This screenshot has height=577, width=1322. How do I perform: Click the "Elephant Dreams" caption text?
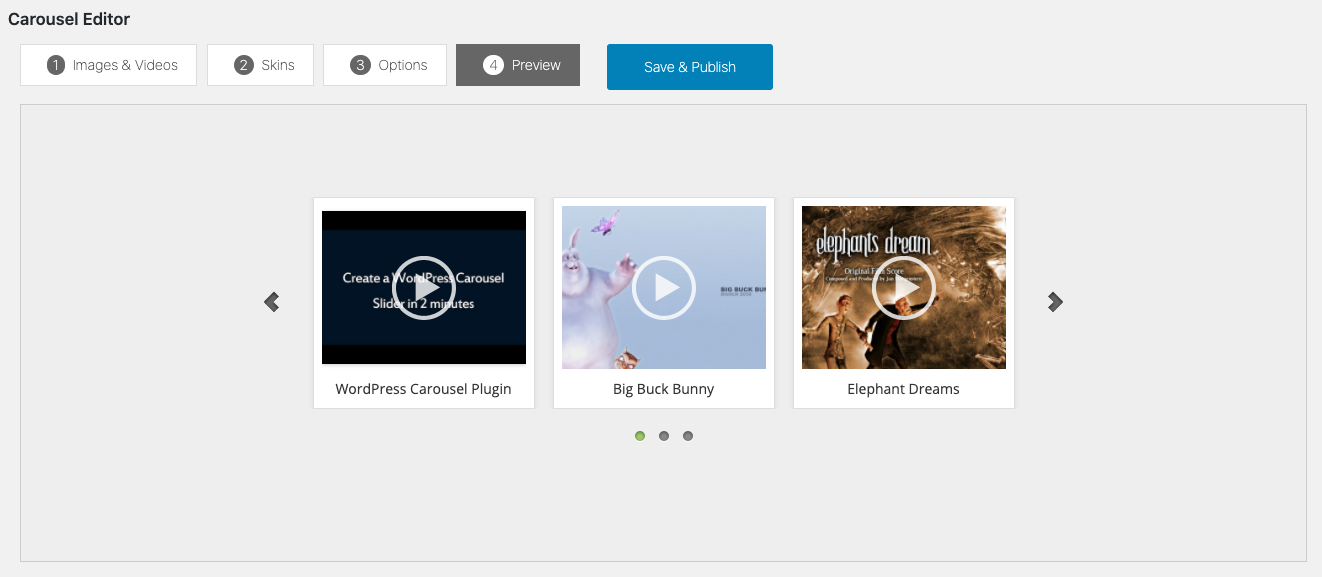click(x=903, y=389)
